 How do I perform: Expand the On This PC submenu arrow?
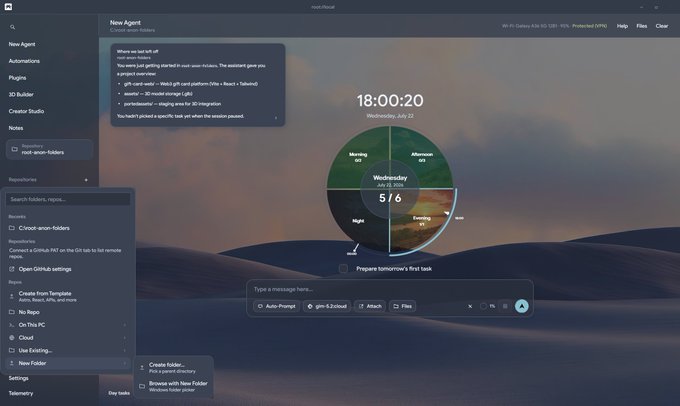125,325
